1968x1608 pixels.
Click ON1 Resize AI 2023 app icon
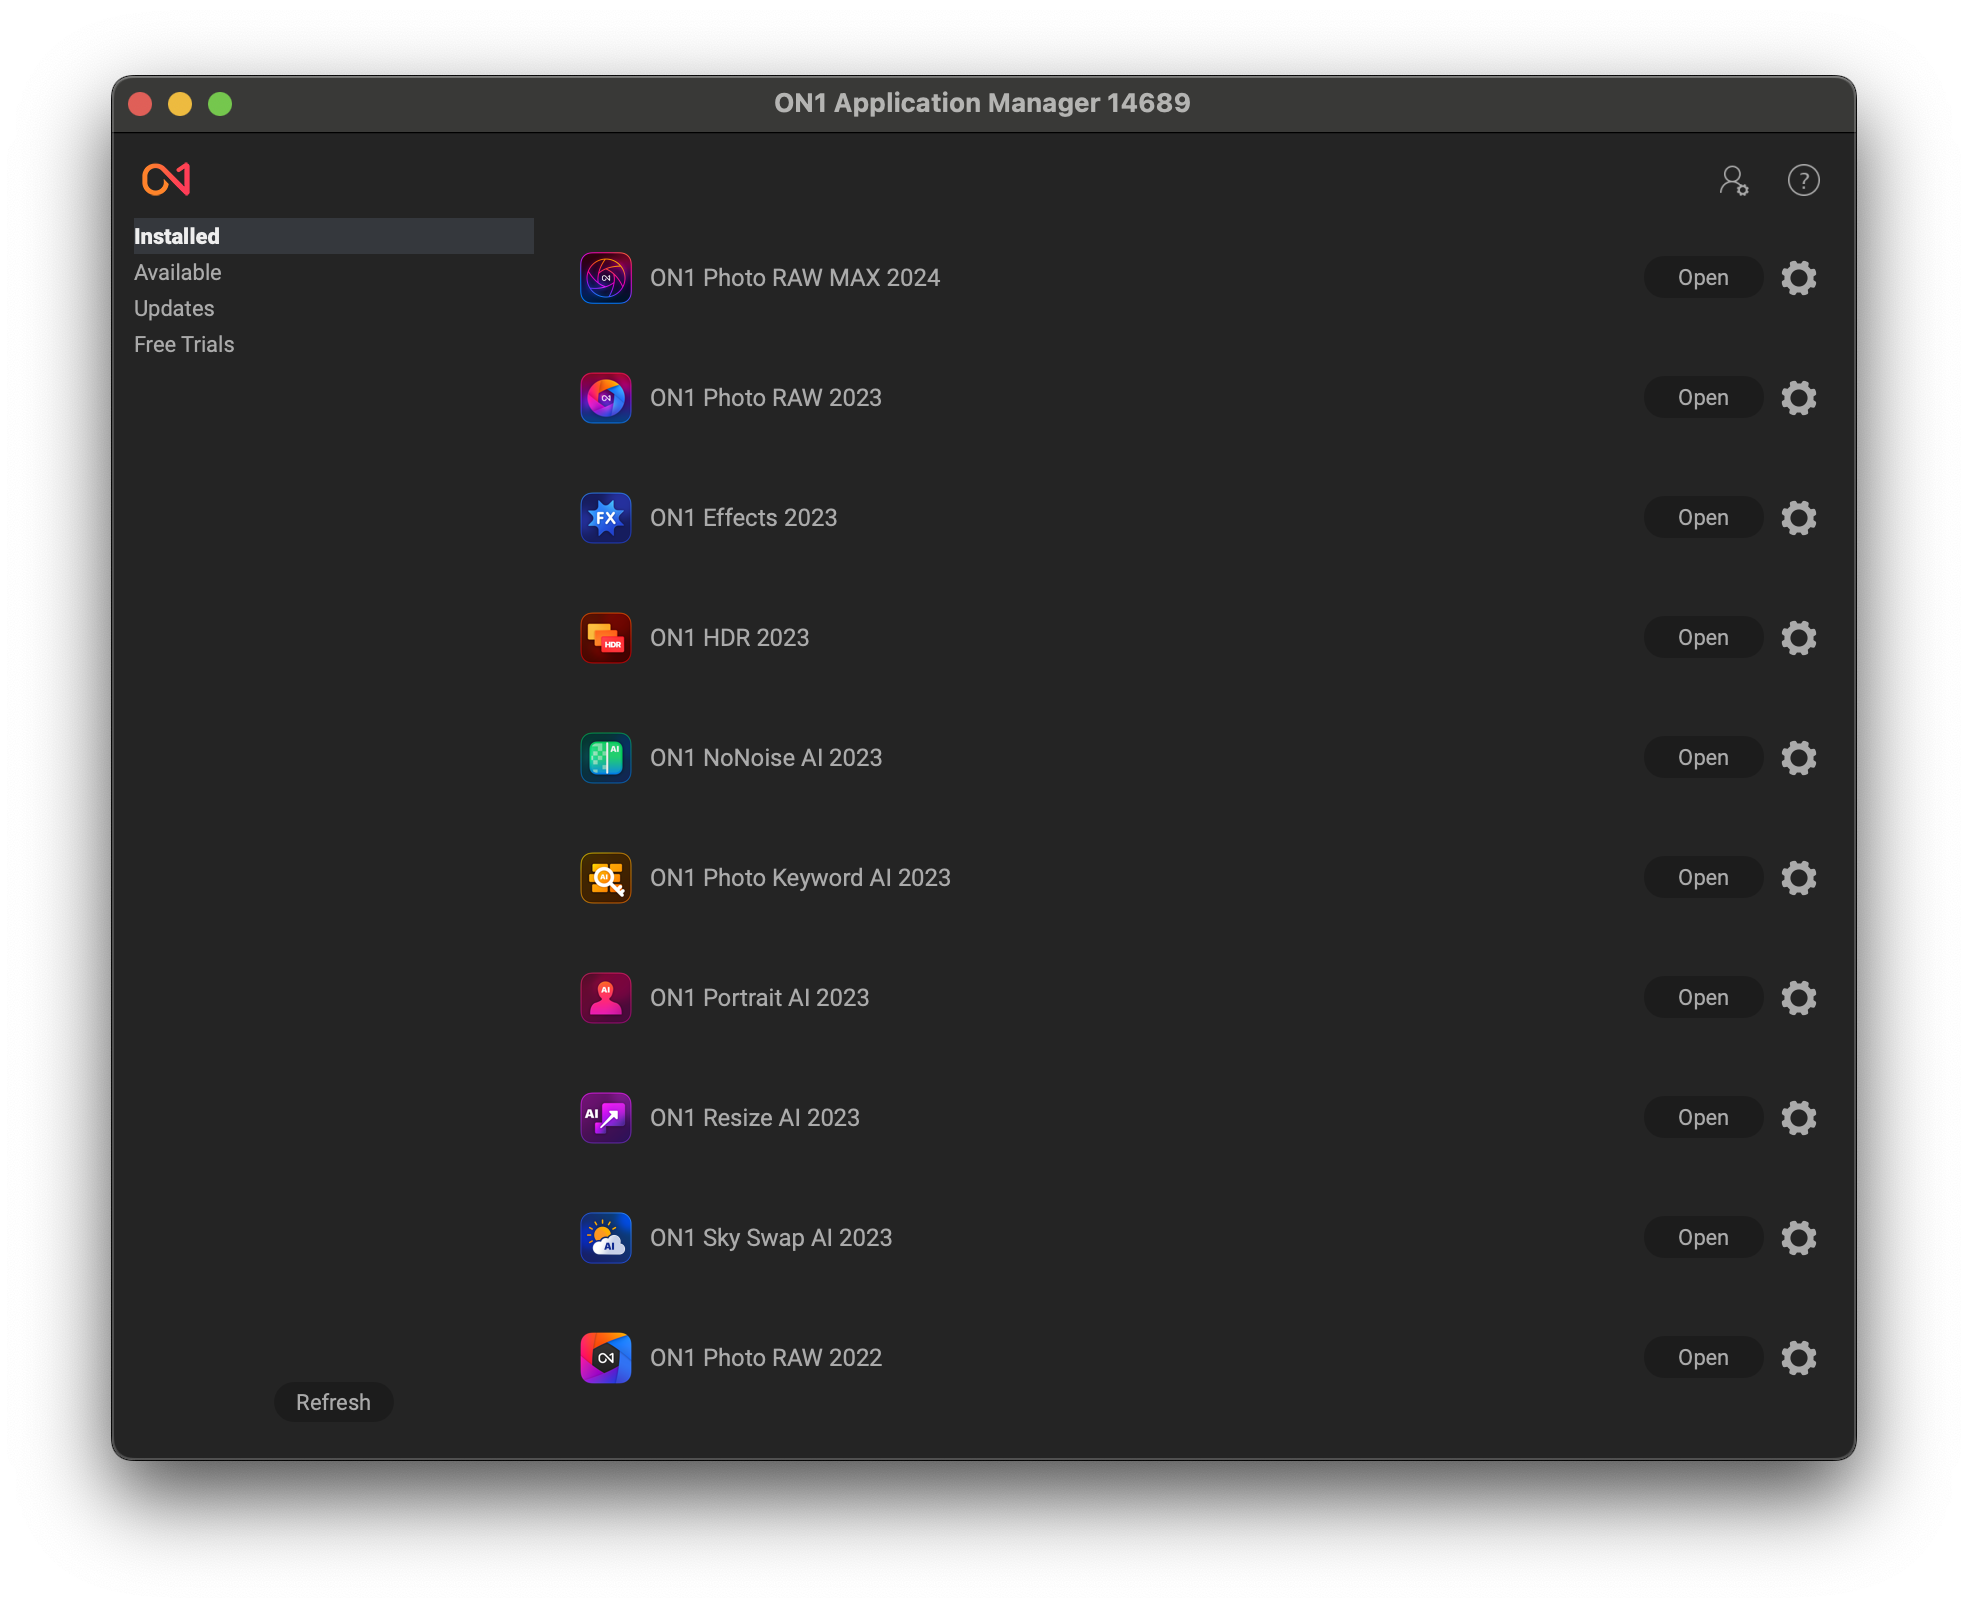[606, 1118]
